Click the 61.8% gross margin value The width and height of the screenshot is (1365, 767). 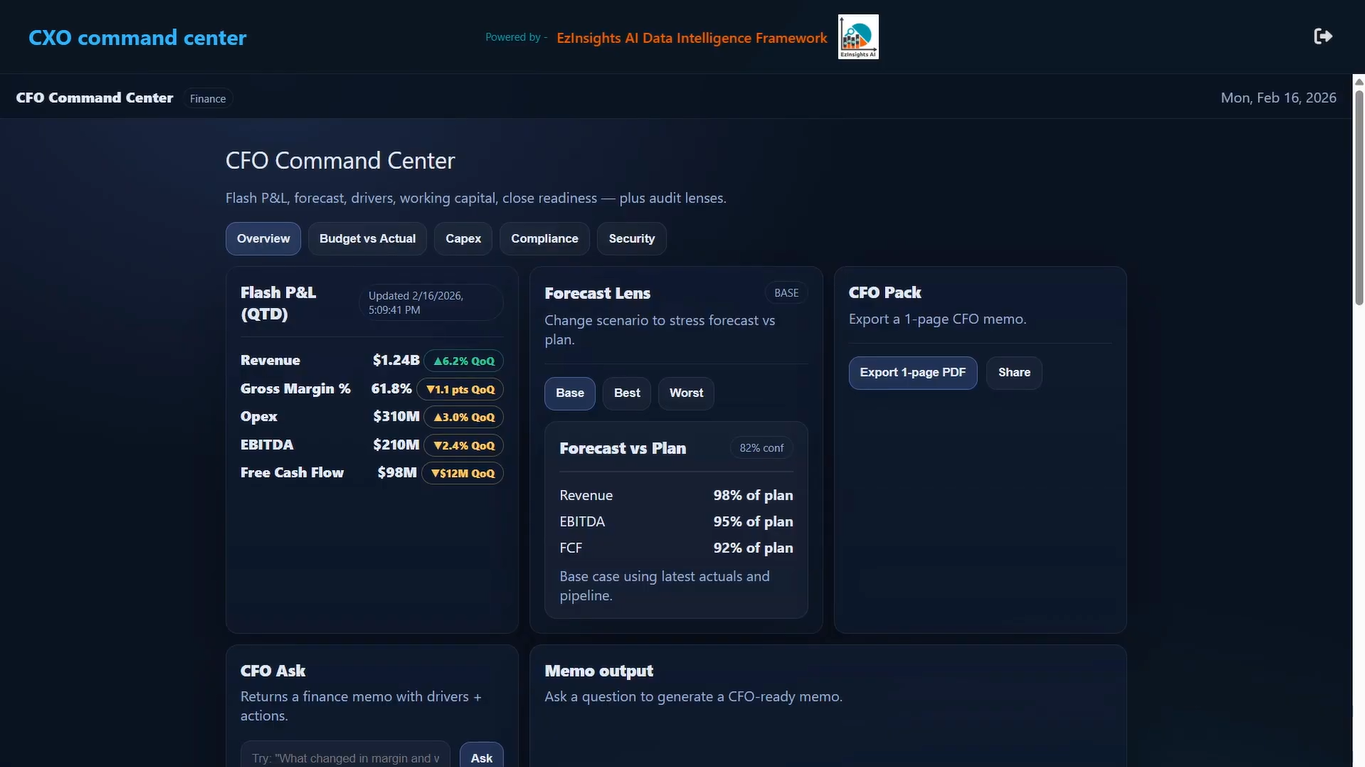392,388
